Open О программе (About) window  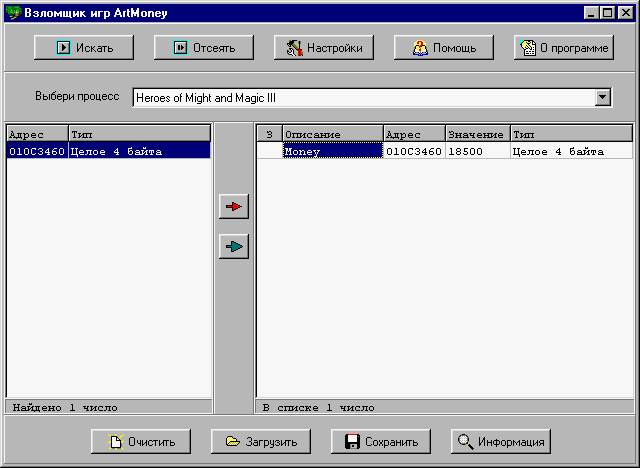click(x=564, y=47)
